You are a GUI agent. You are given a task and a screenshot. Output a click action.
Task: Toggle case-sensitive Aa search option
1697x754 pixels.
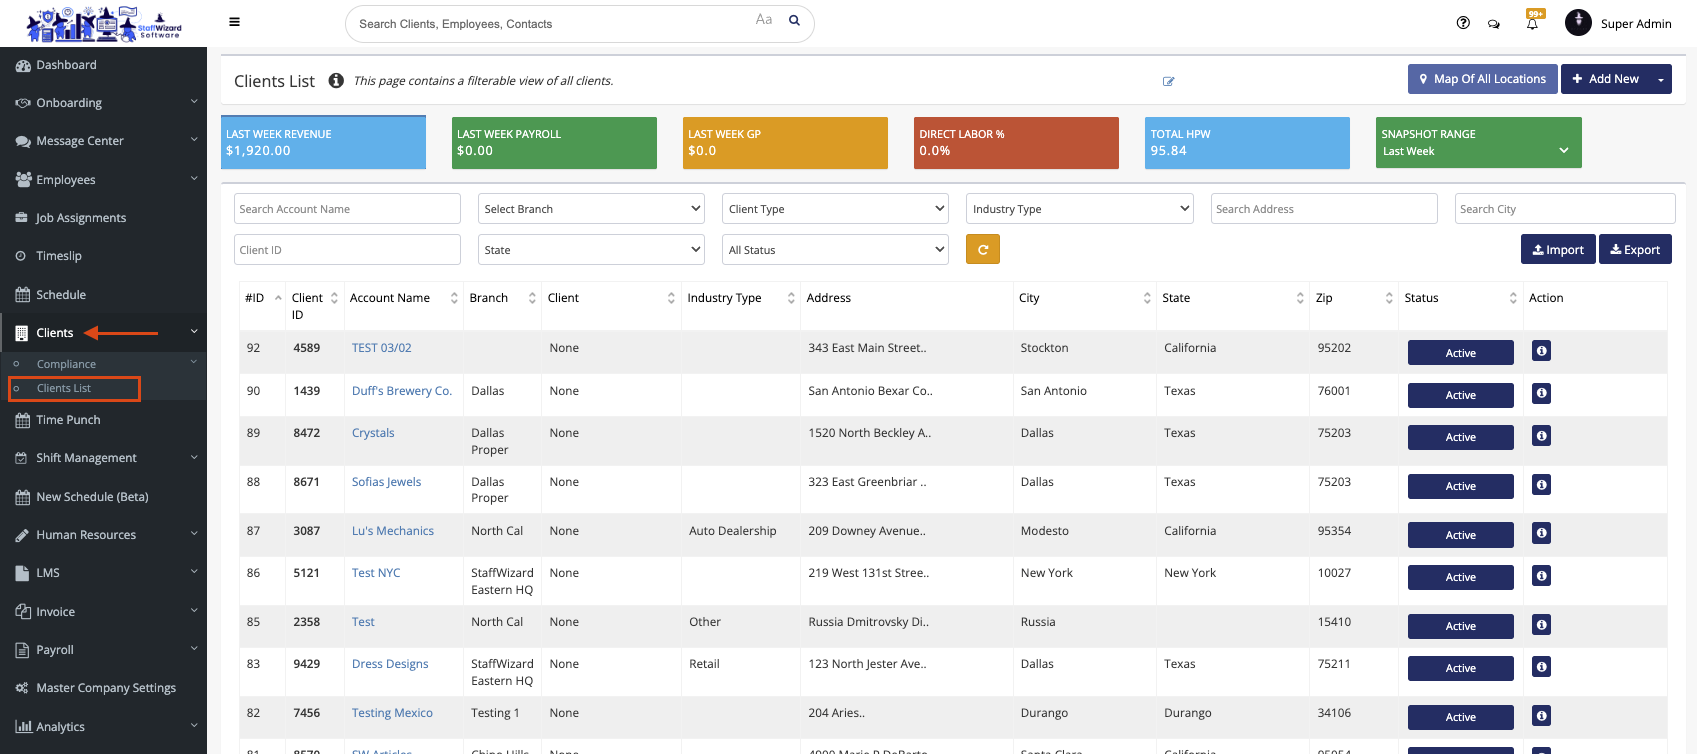[x=764, y=20]
